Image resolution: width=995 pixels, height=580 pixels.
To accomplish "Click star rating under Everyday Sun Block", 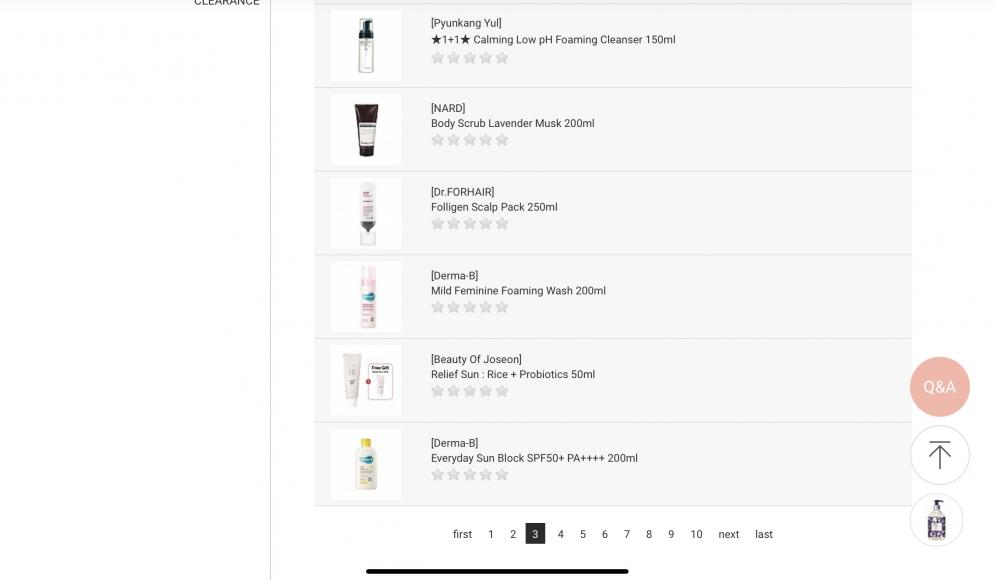I will point(470,475).
